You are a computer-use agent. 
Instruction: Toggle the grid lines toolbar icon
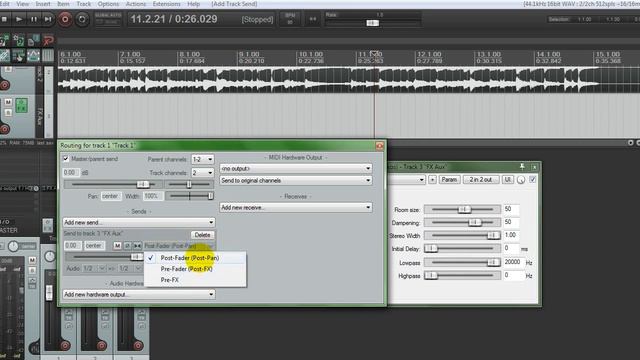(48, 55)
